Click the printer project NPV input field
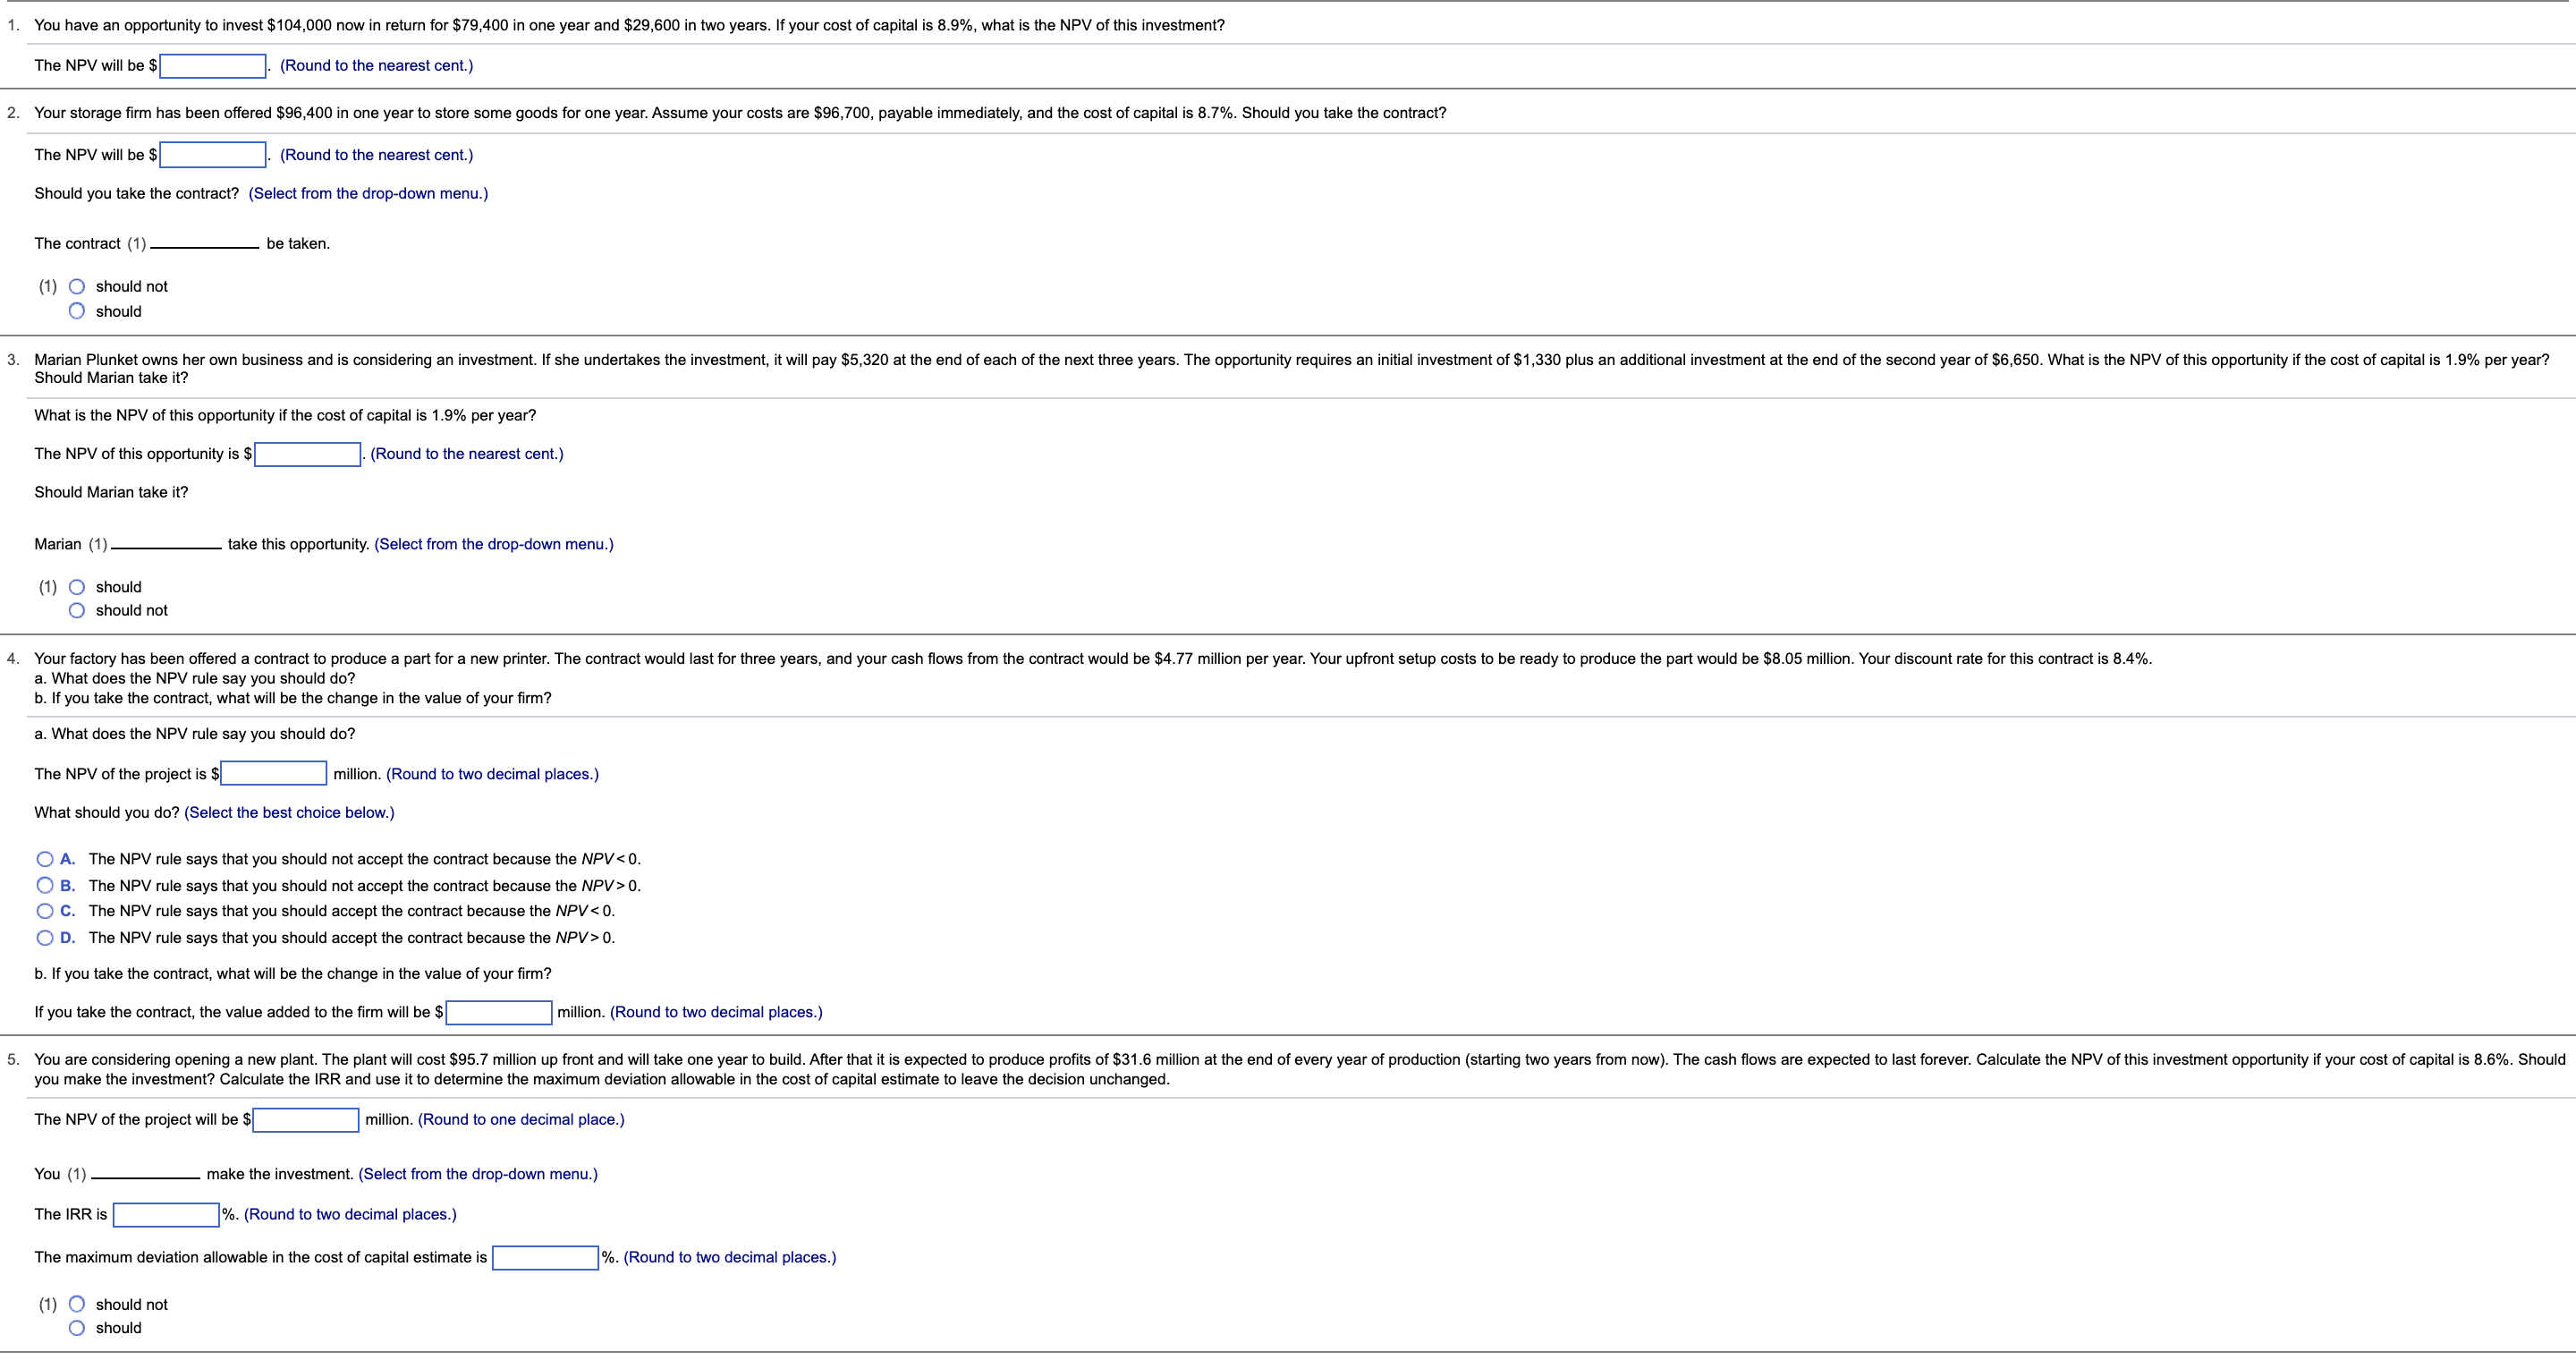Screen dimensions: 2576x1360 coord(274,774)
